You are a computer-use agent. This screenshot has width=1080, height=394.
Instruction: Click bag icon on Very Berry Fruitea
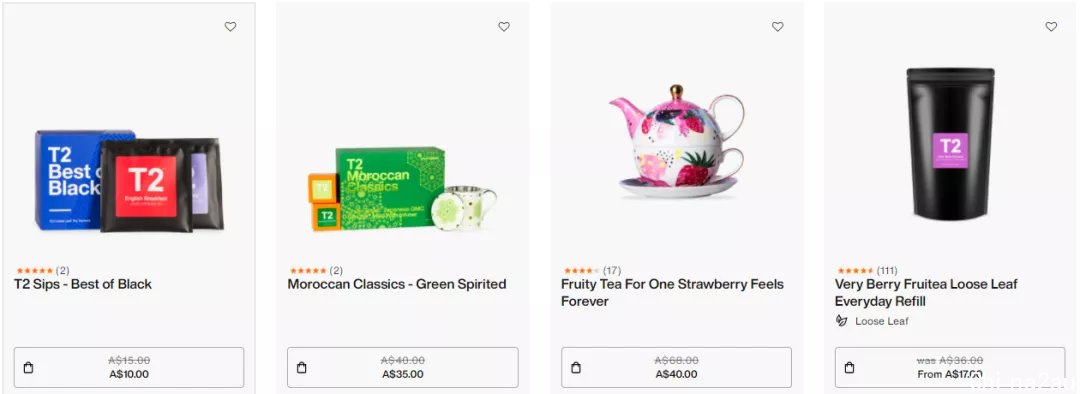click(849, 368)
